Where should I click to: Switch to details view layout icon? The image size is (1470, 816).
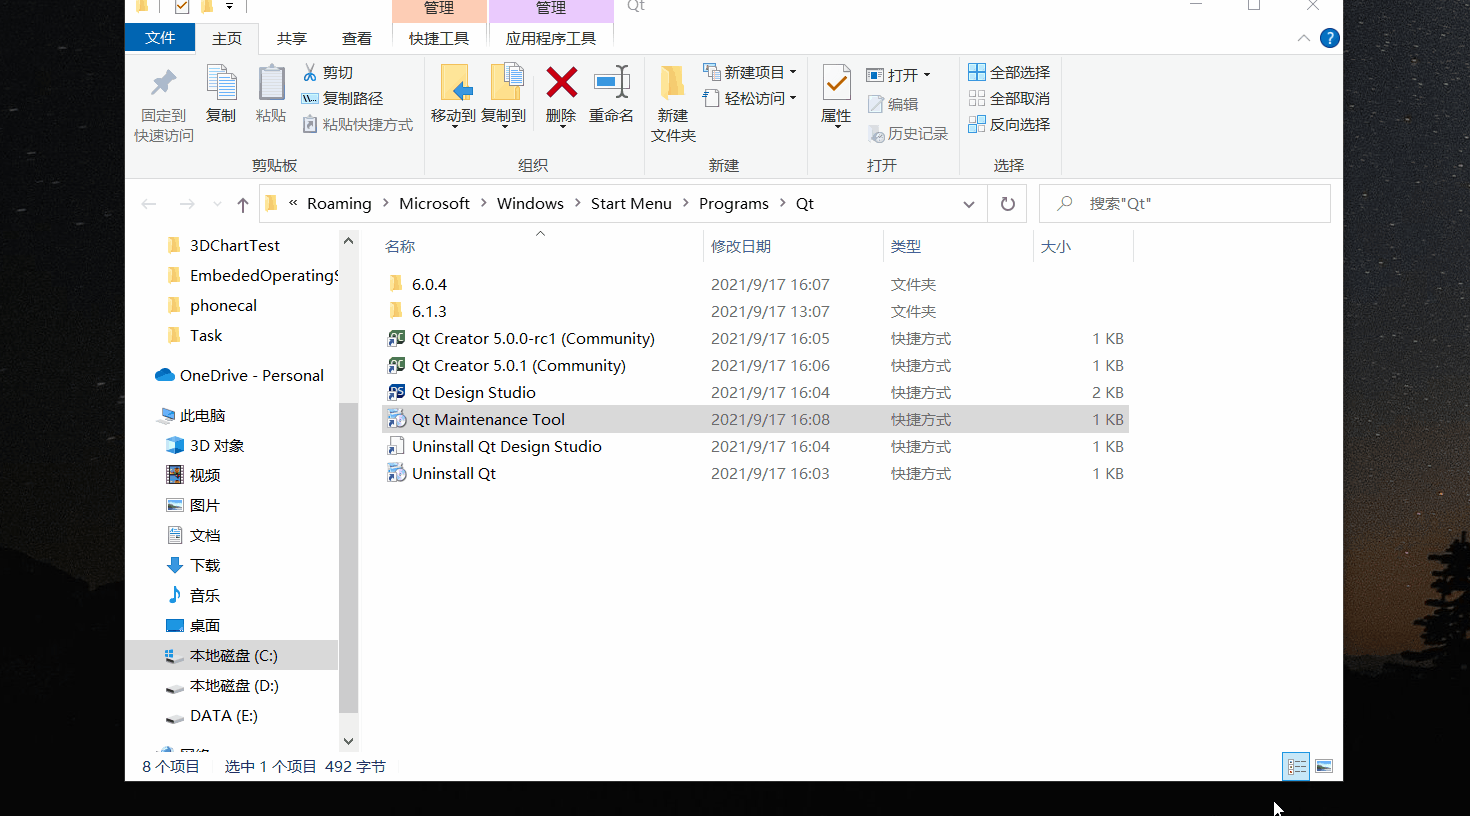click(1297, 767)
